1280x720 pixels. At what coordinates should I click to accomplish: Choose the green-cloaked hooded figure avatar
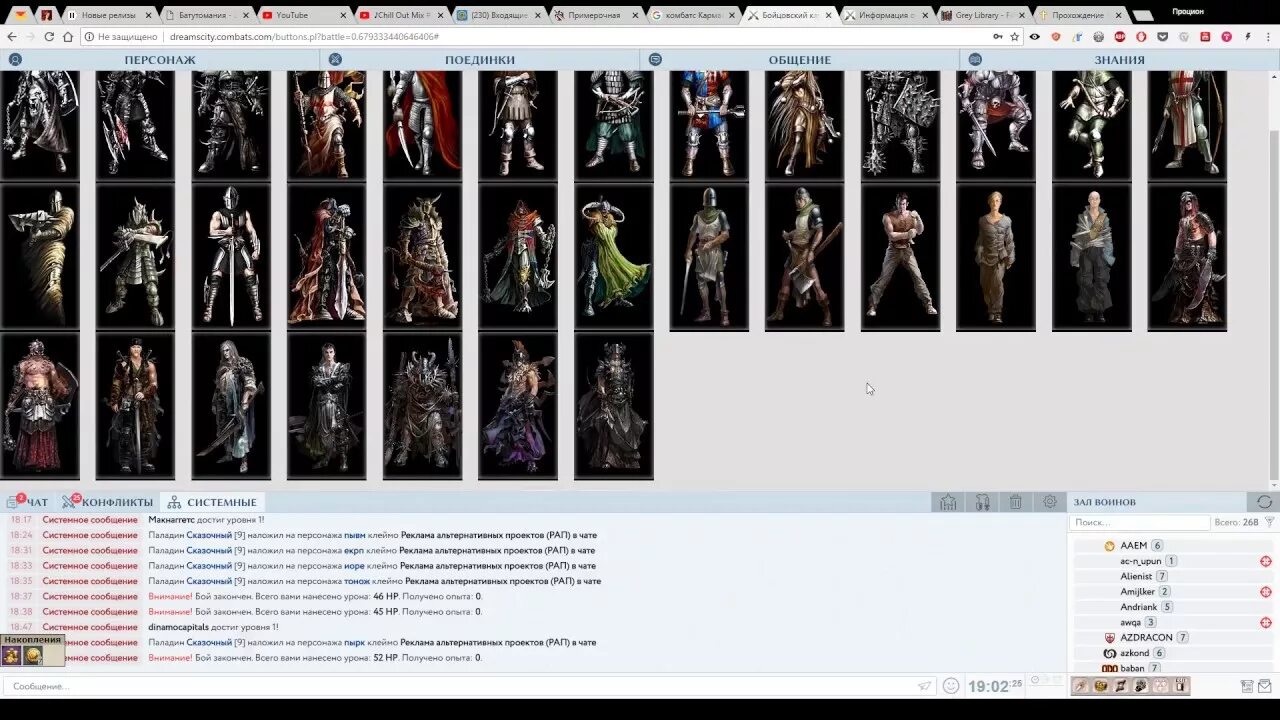click(x=613, y=257)
